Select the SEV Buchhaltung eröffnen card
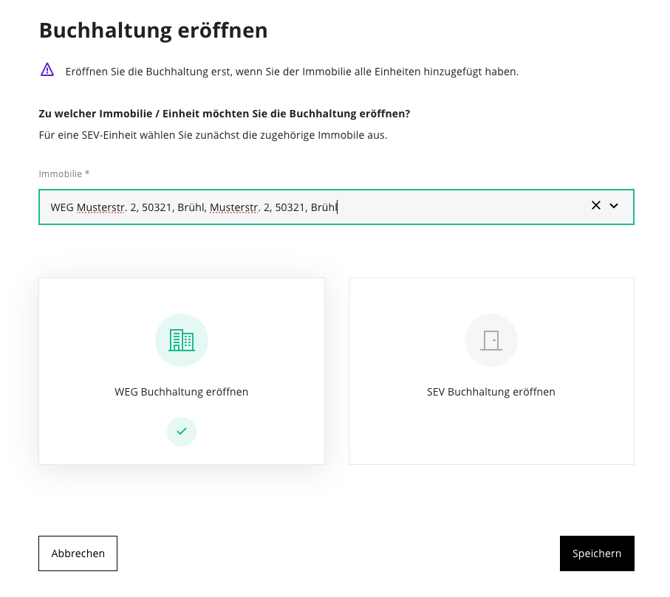 pyautogui.click(x=491, y=371)
